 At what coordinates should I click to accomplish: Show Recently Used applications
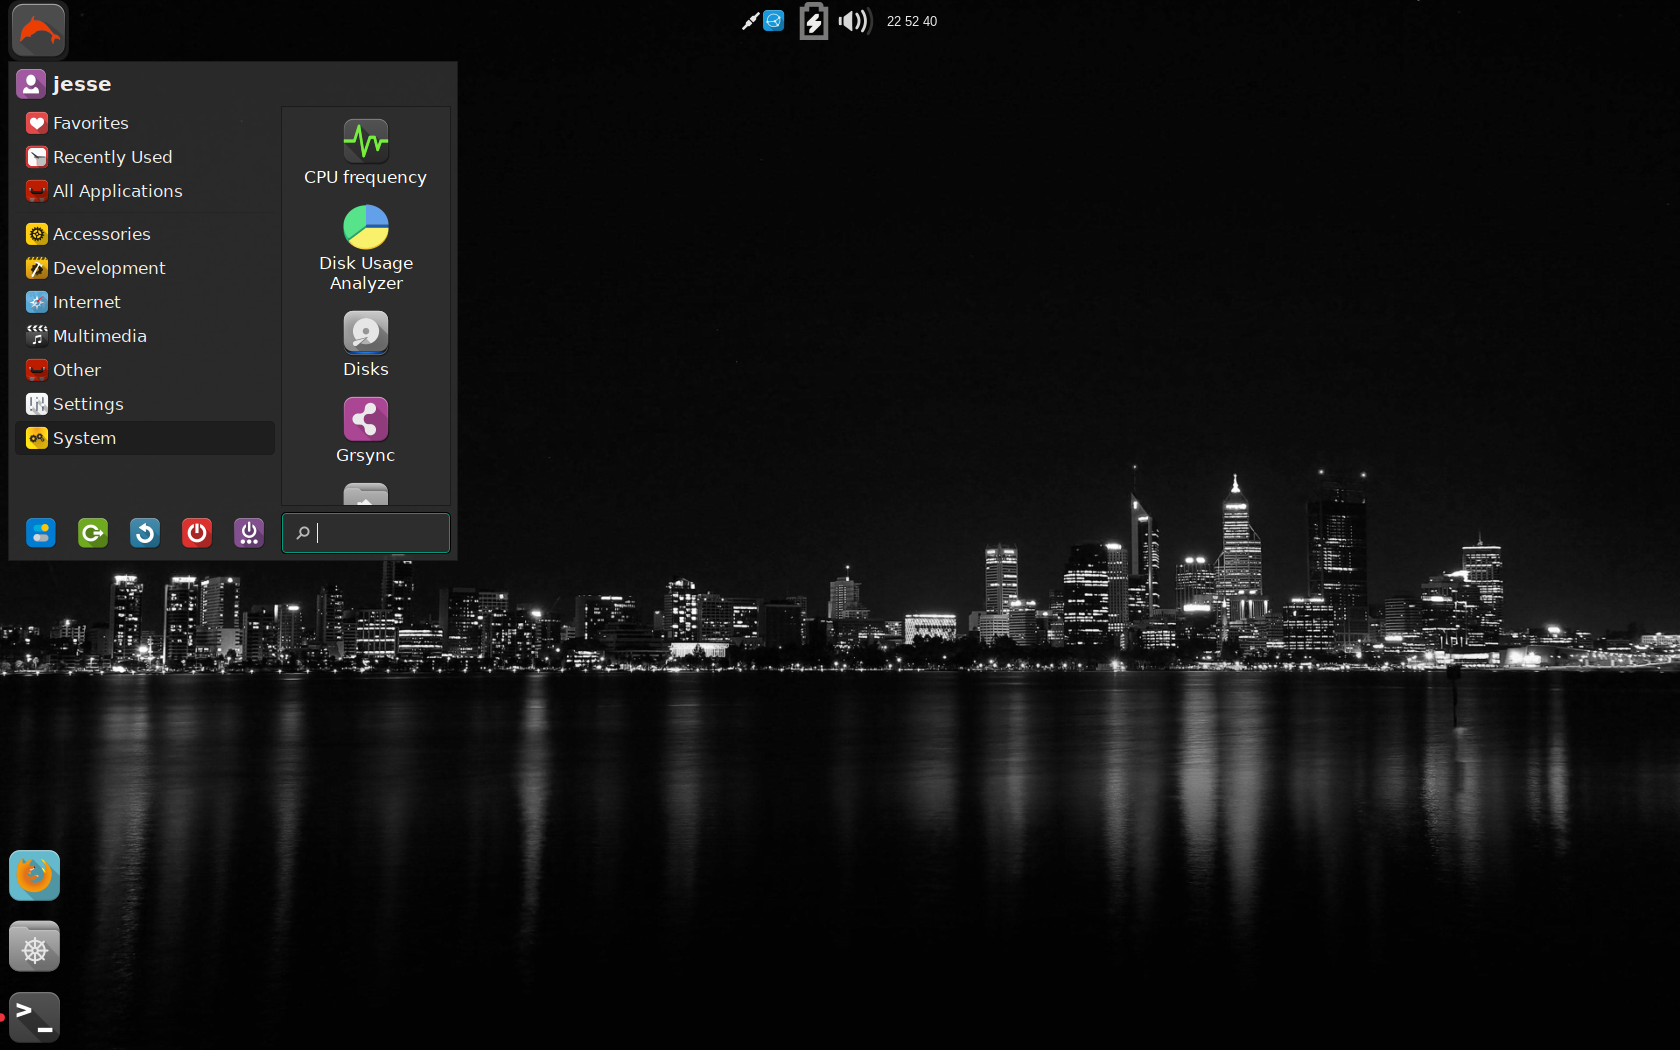coord(145,157)
